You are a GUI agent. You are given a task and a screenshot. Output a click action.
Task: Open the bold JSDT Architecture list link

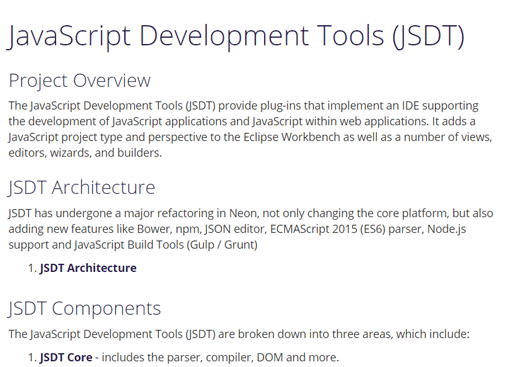click(88, 268)
